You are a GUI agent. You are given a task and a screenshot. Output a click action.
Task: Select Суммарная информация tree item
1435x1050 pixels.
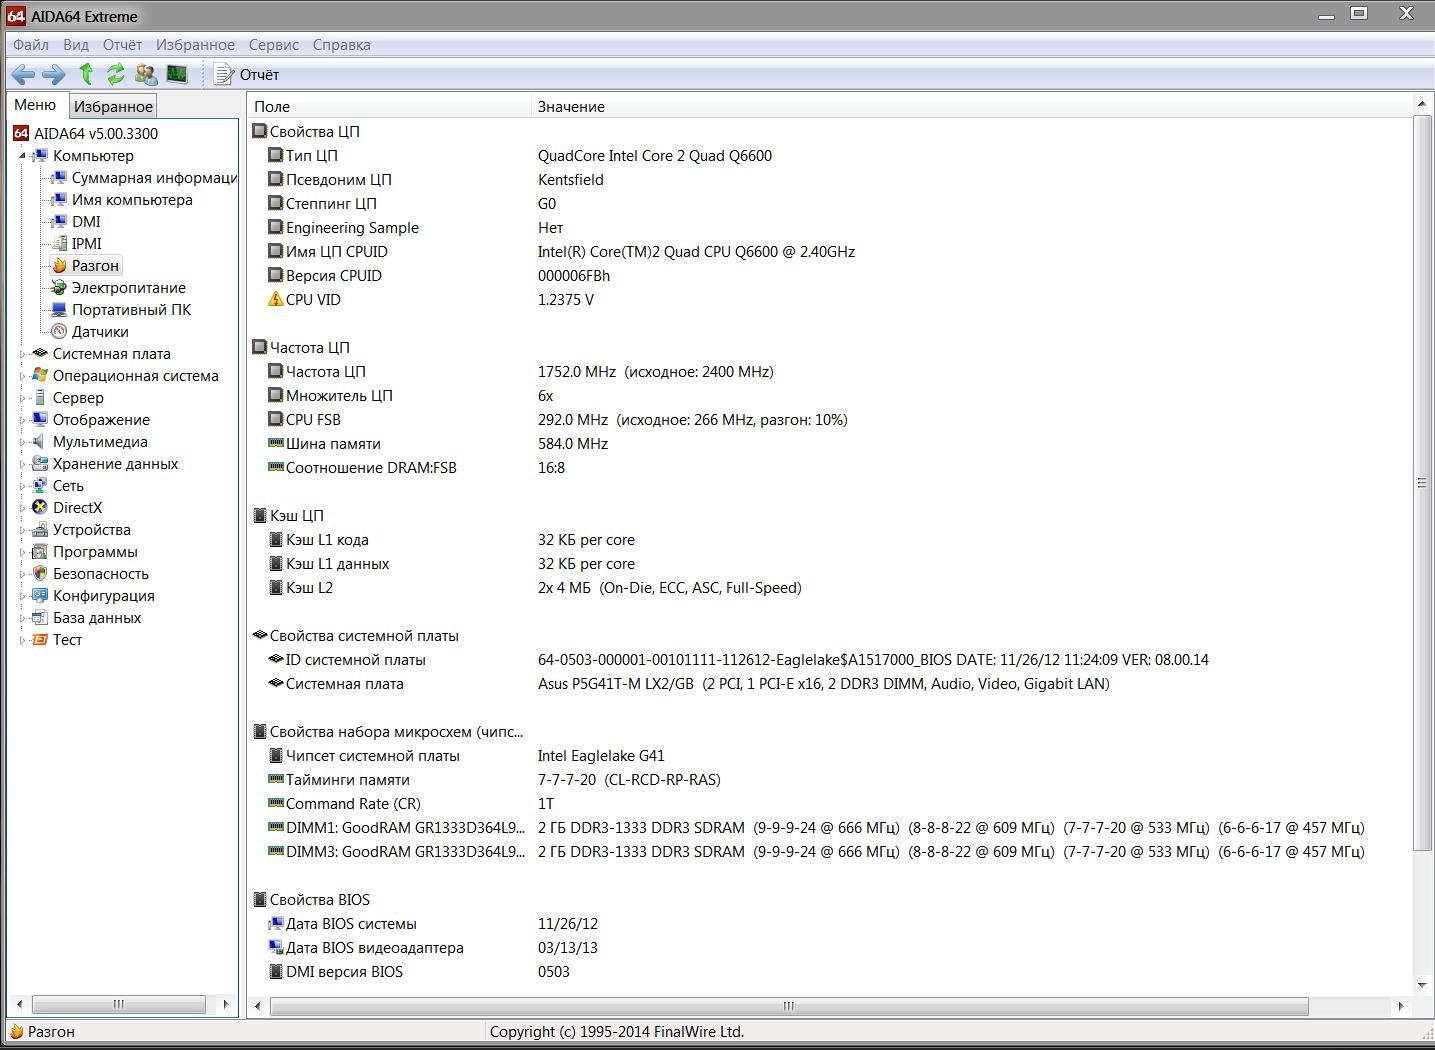point(154,177)
